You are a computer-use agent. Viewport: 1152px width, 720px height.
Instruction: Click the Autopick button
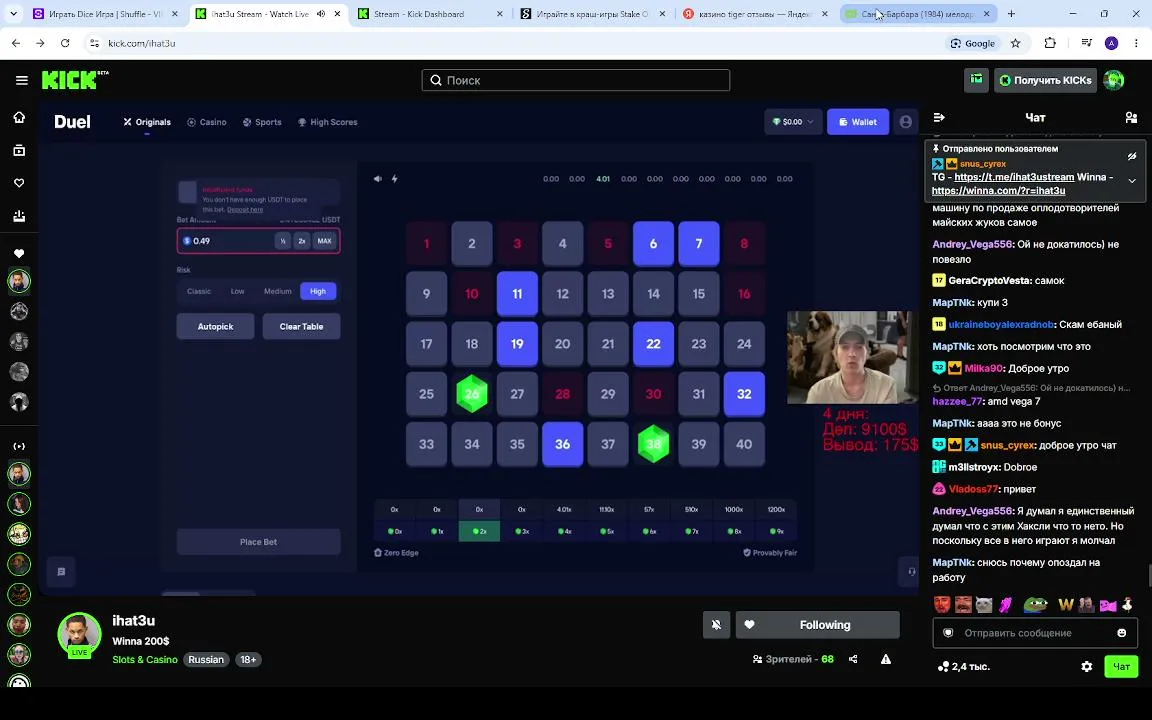(x=215, y=326)
